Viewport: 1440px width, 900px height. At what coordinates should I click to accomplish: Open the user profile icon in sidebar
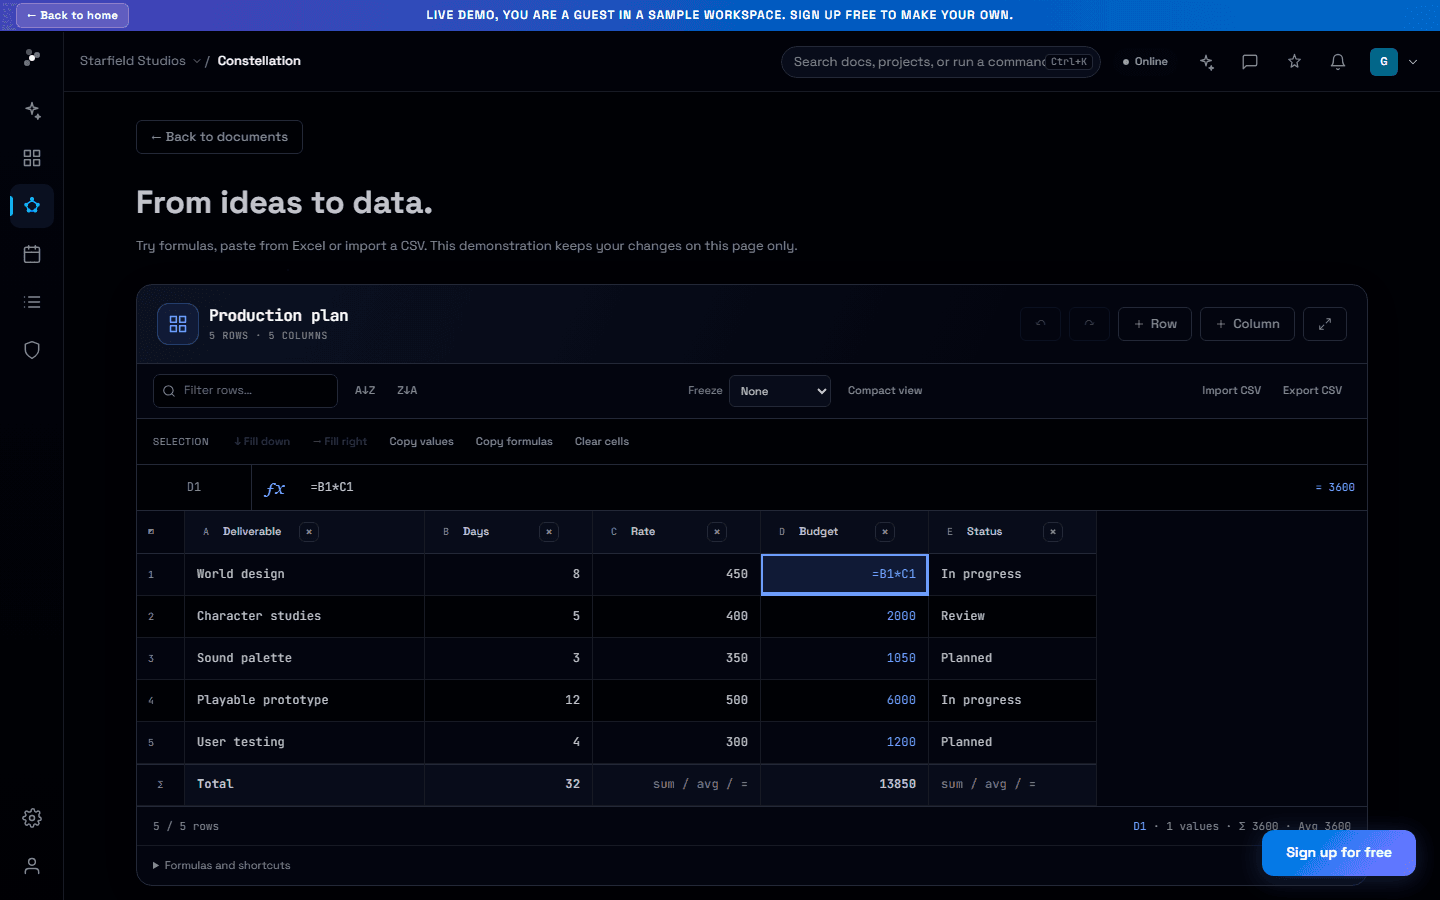coord(32,866)
